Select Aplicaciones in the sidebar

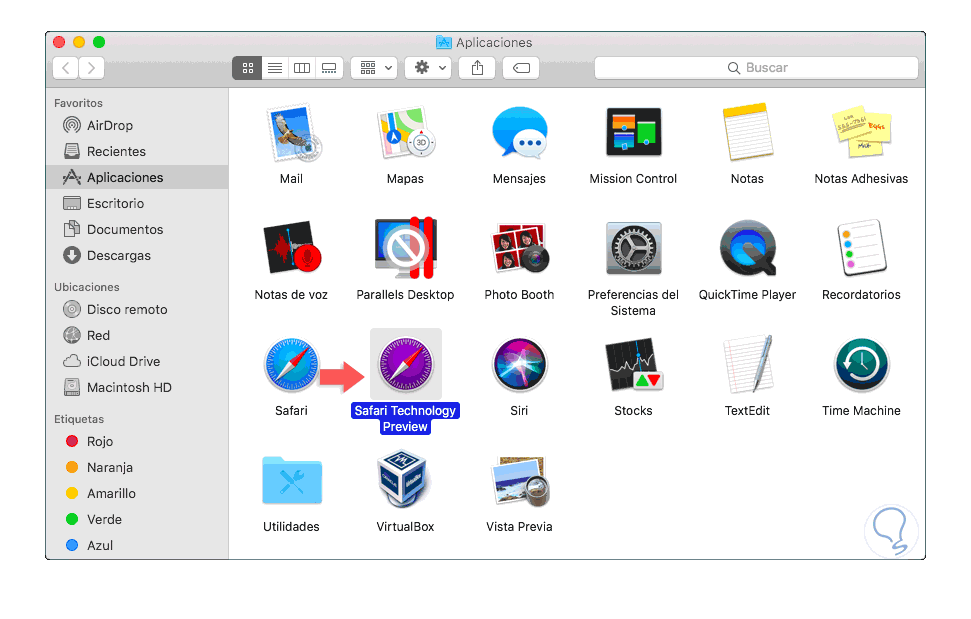[x=137, y=177]
